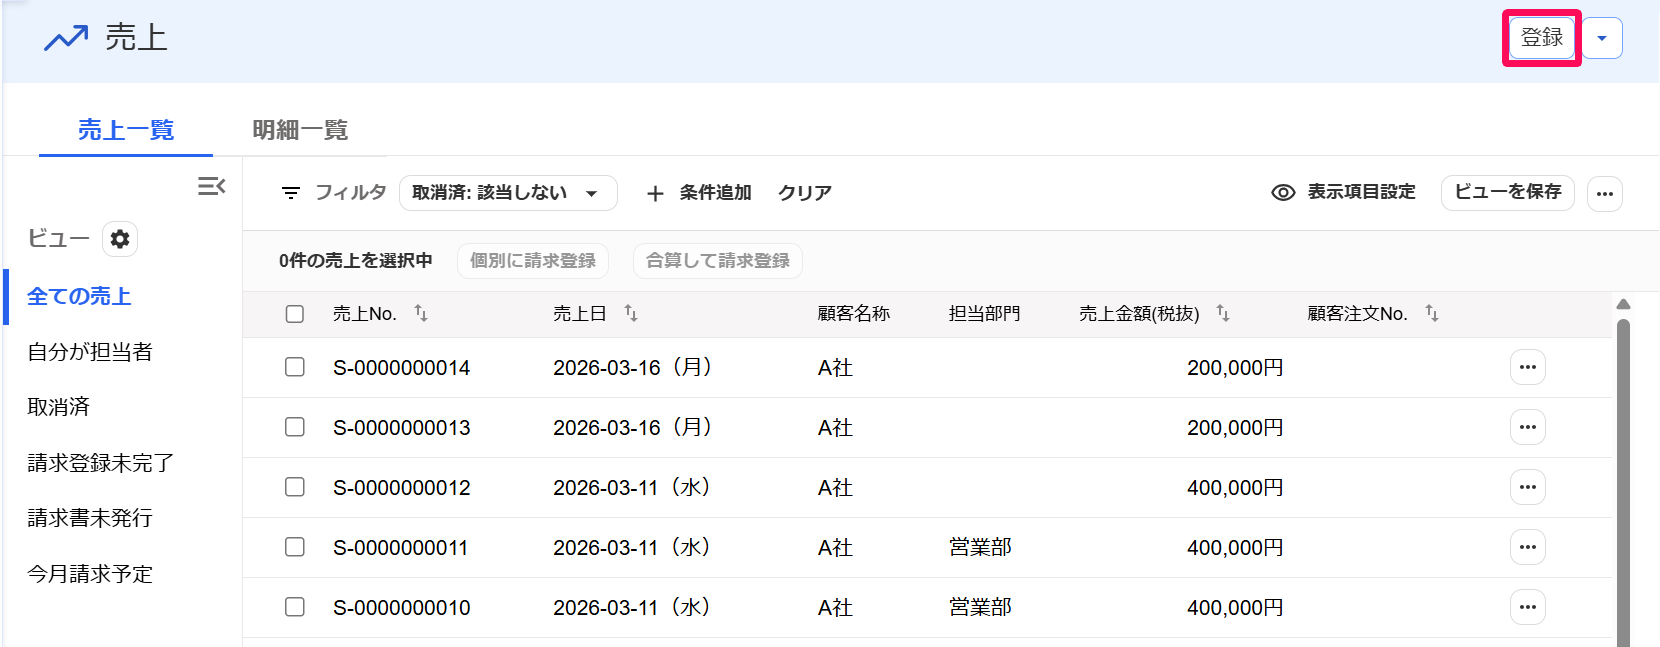Screen dimensions: 1660x647
Task: Open row menu for S-0000000014
Action: 1527,367
